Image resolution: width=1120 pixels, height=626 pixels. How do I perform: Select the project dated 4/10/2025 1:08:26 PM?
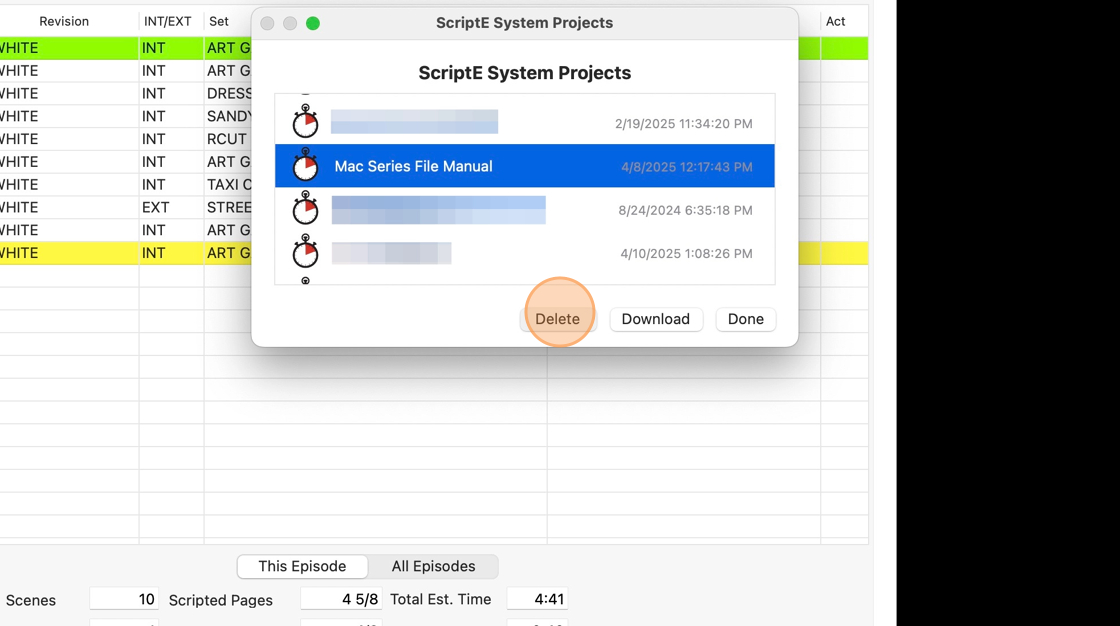(525, 253)
